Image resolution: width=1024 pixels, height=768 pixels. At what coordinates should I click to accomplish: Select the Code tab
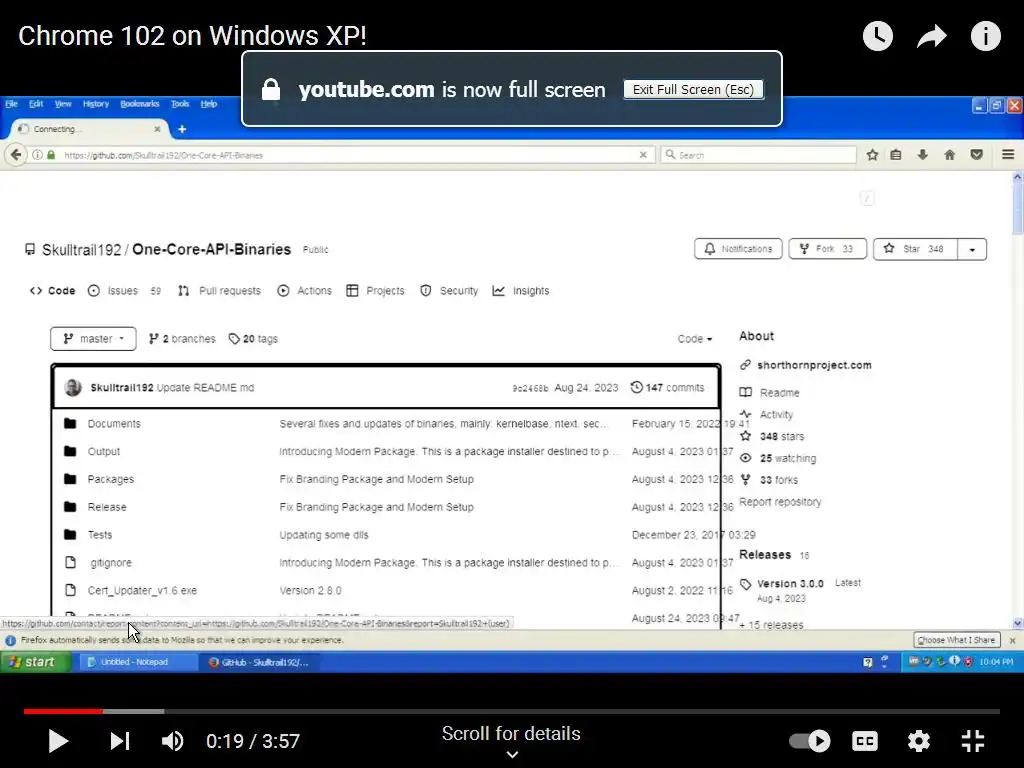[53, 291]
